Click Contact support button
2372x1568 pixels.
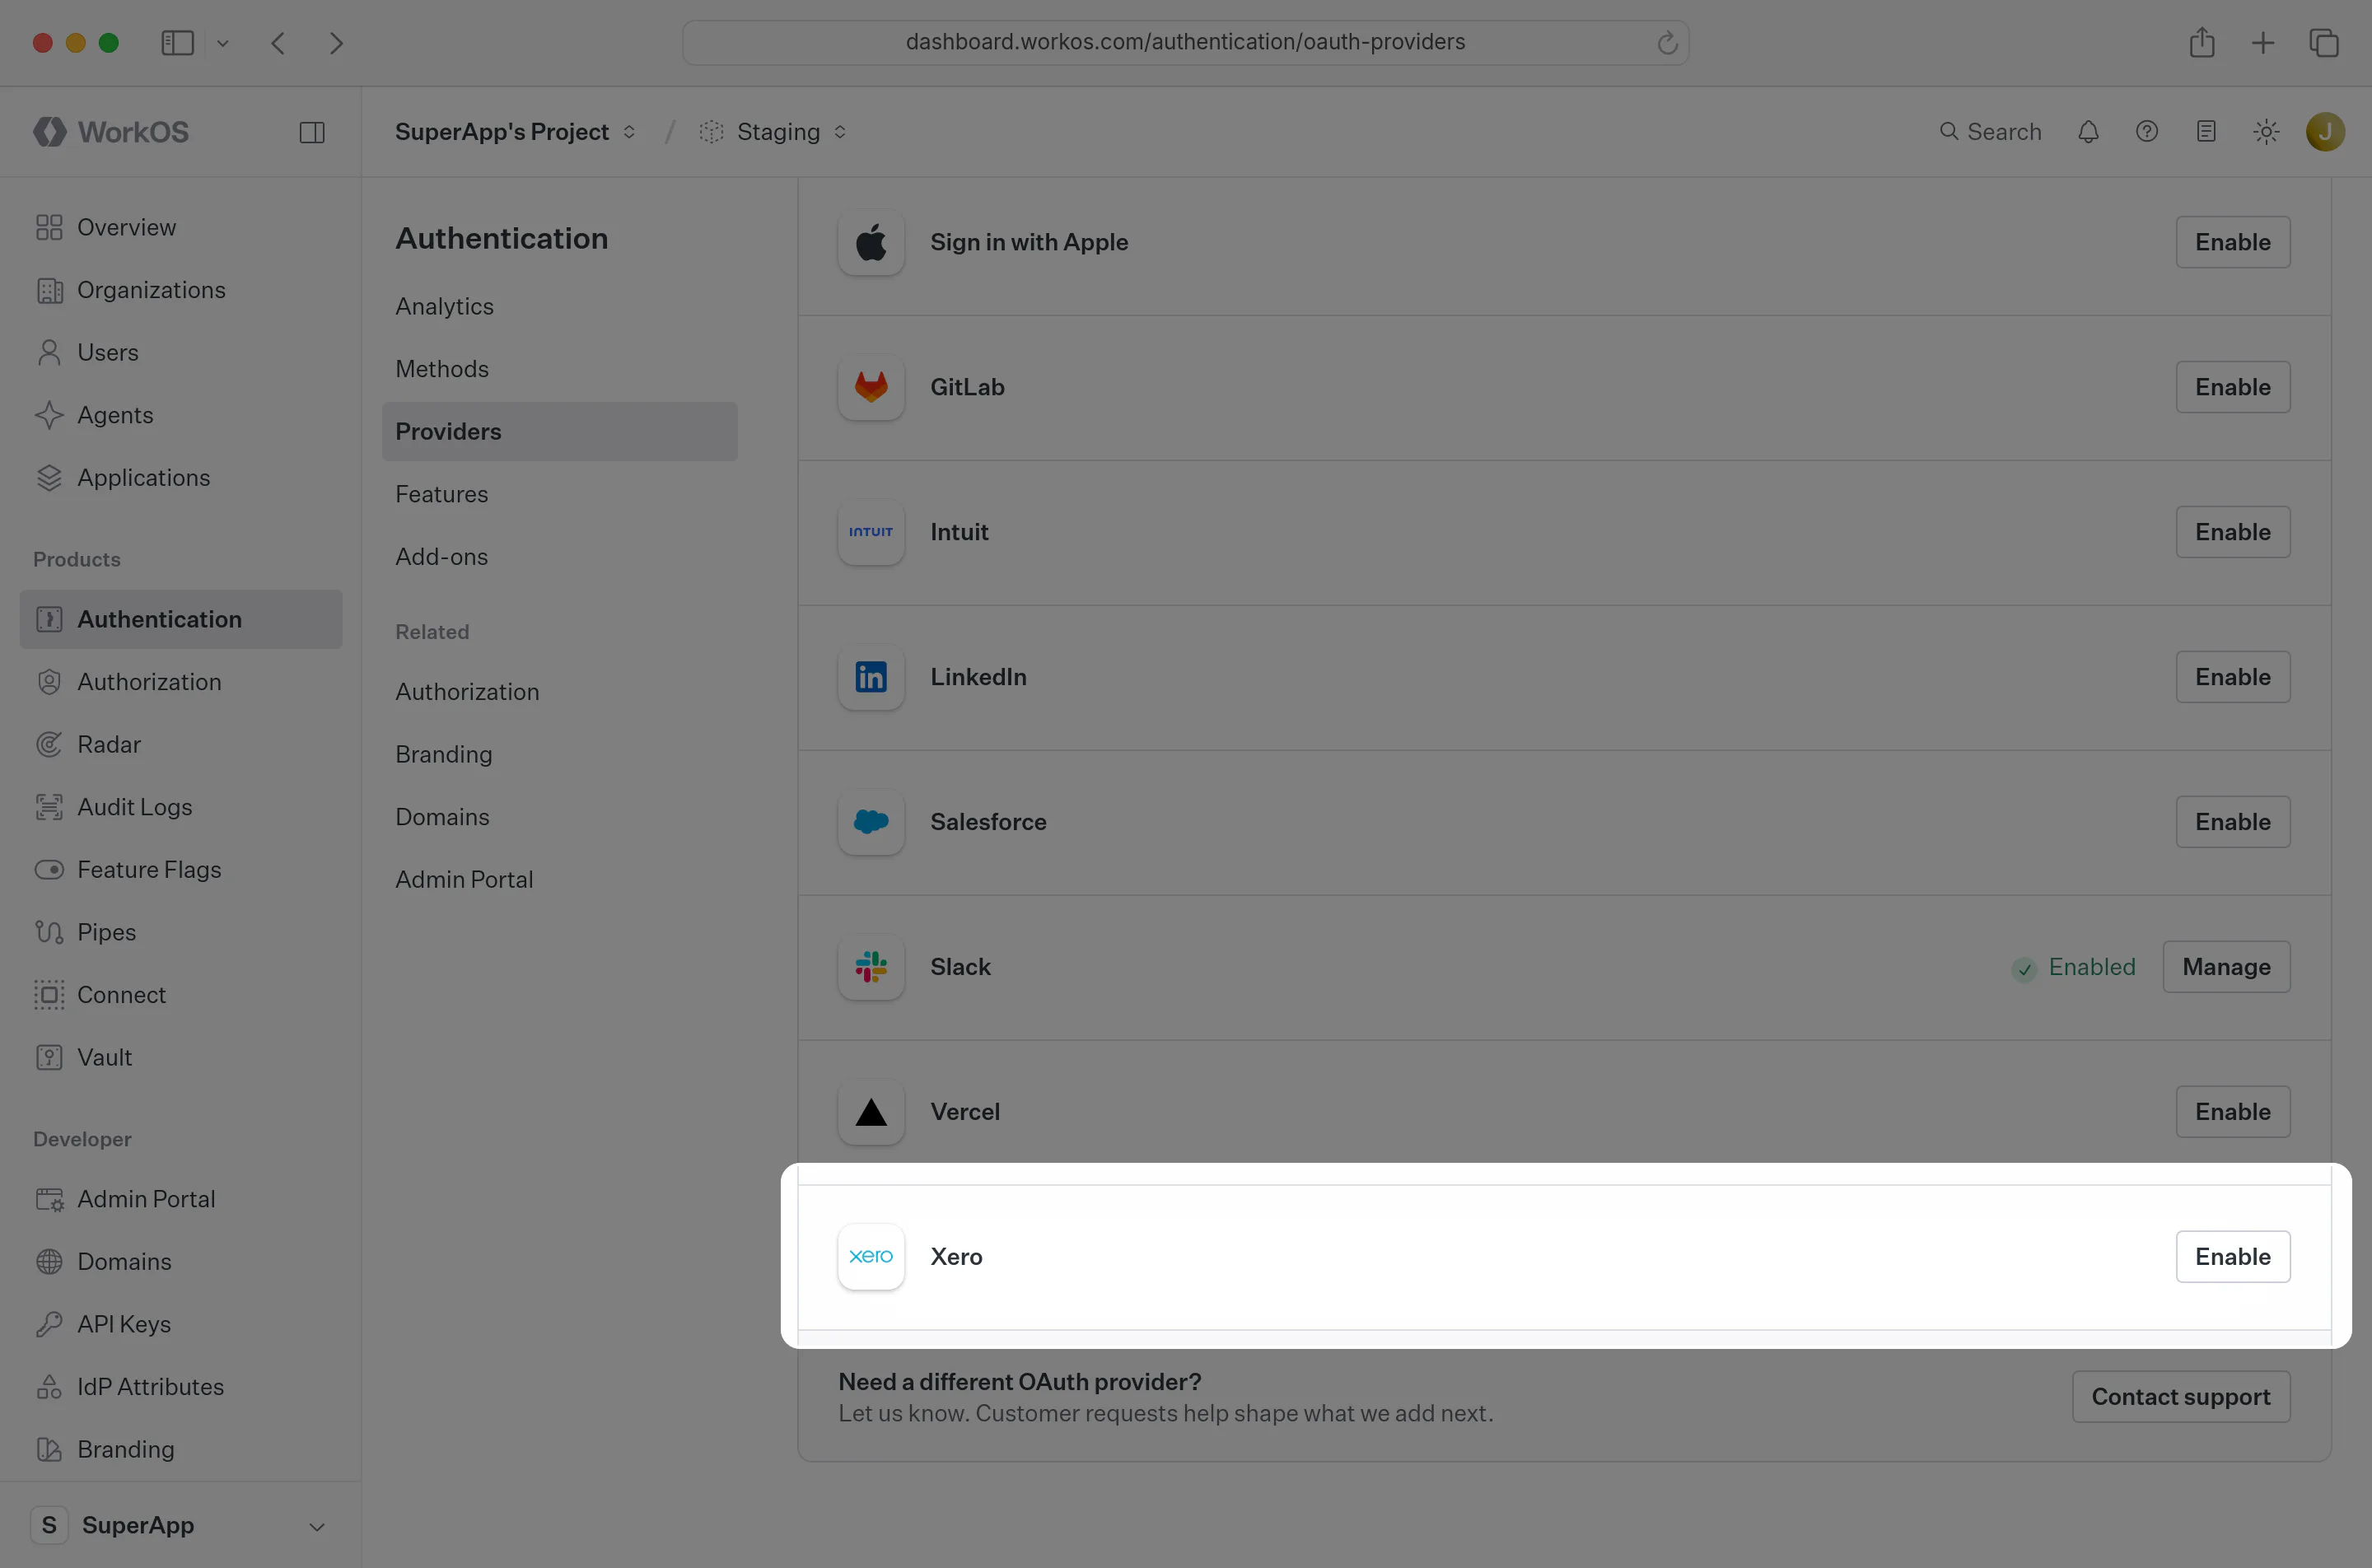2180,1397
